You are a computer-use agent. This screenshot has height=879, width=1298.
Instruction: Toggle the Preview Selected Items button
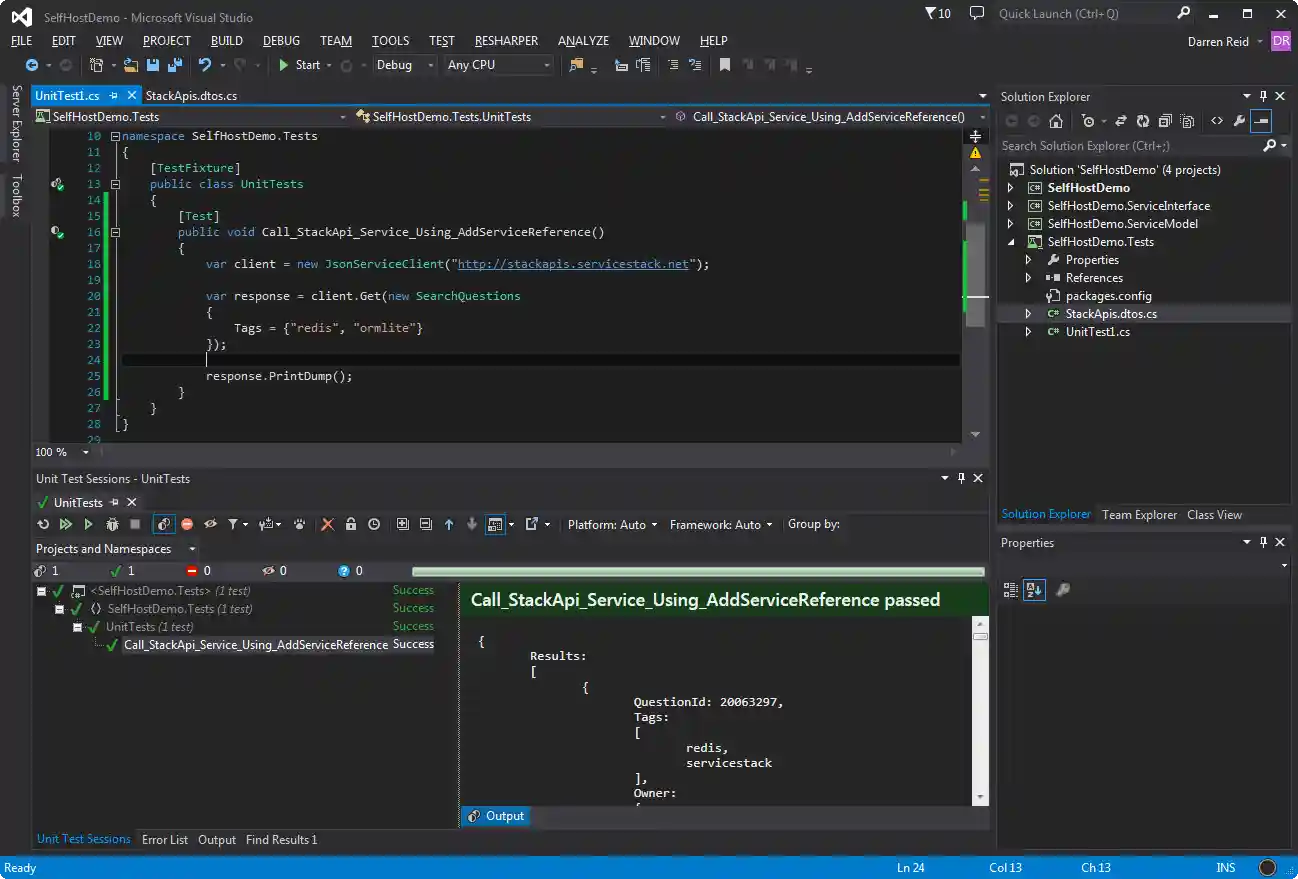point(1262,121)
